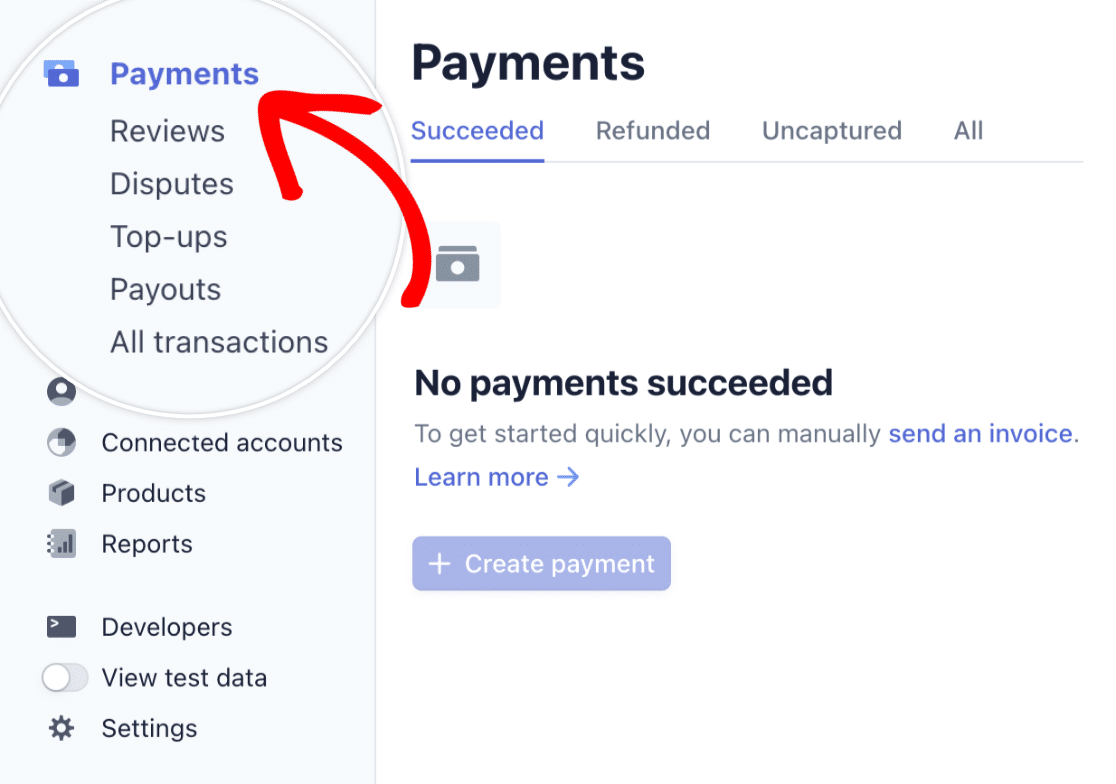Open Disputes in the sidebar
This screenshot has height=784, width=1116.
point(172,184)
